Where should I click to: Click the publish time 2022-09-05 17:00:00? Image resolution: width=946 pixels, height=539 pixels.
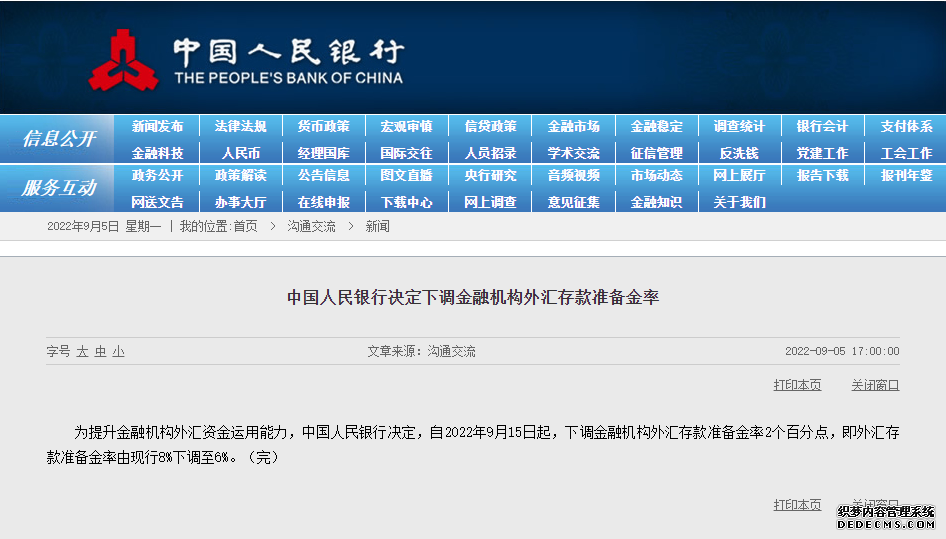842,351
